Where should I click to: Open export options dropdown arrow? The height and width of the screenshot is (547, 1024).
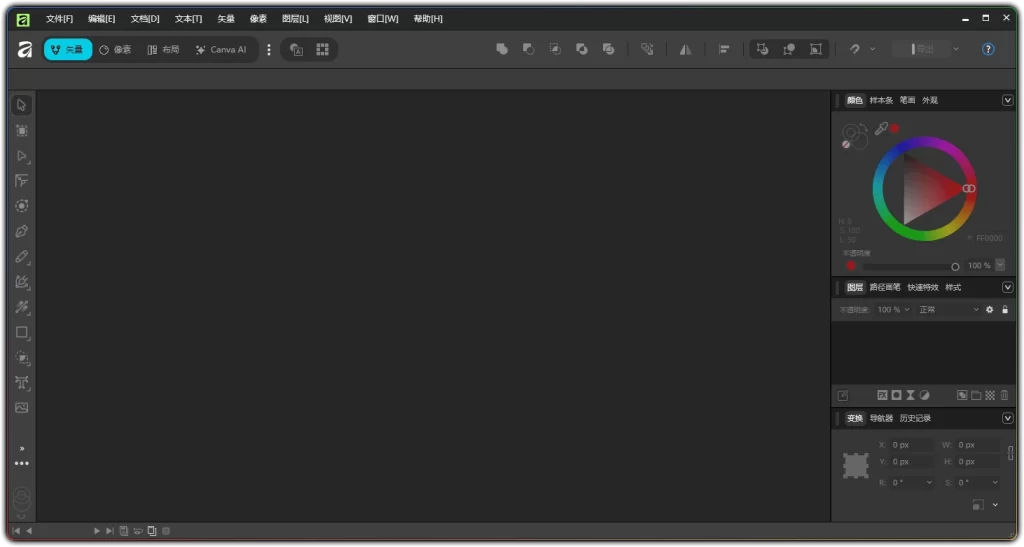(x=956, y=49)
